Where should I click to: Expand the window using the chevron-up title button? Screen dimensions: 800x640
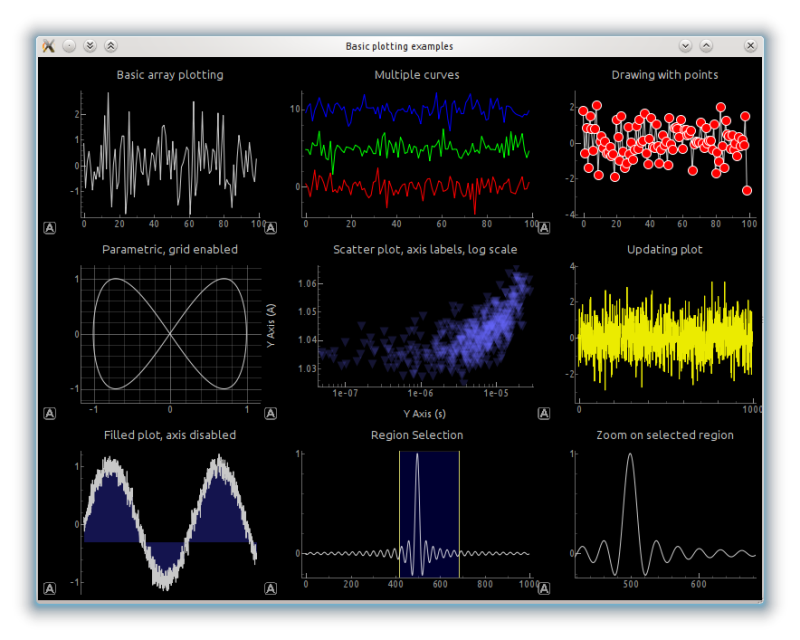click(111, 45)
